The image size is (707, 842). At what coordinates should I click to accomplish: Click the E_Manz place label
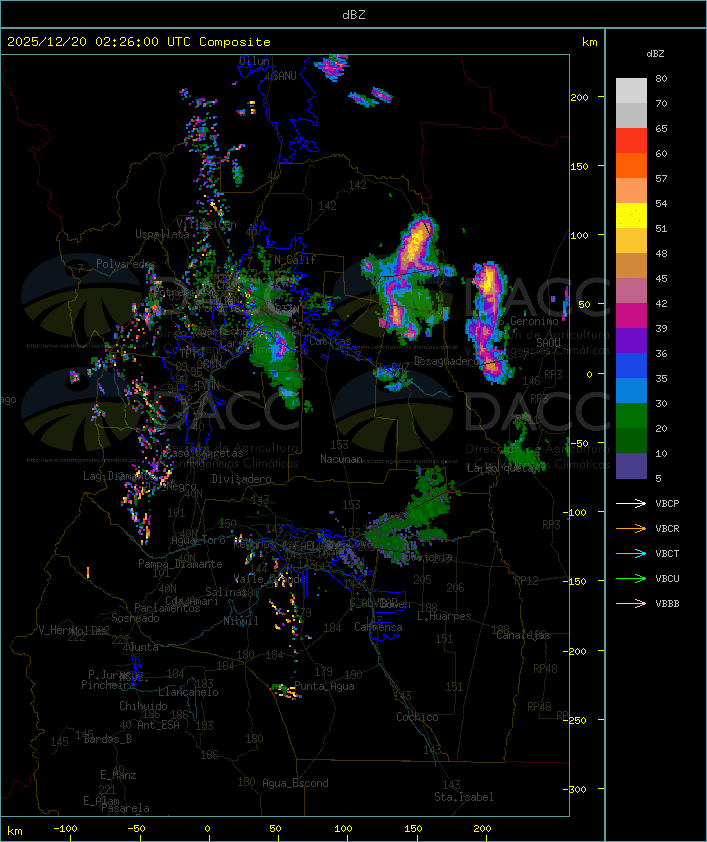pos(118,775)
